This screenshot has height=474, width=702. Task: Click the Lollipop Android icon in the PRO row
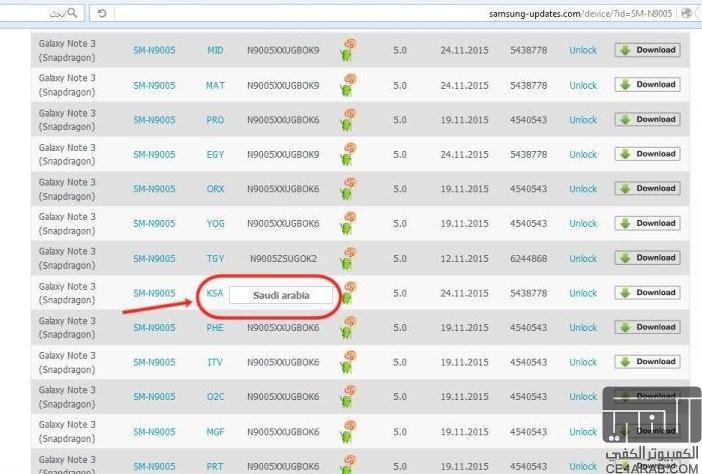coord(348,120)
